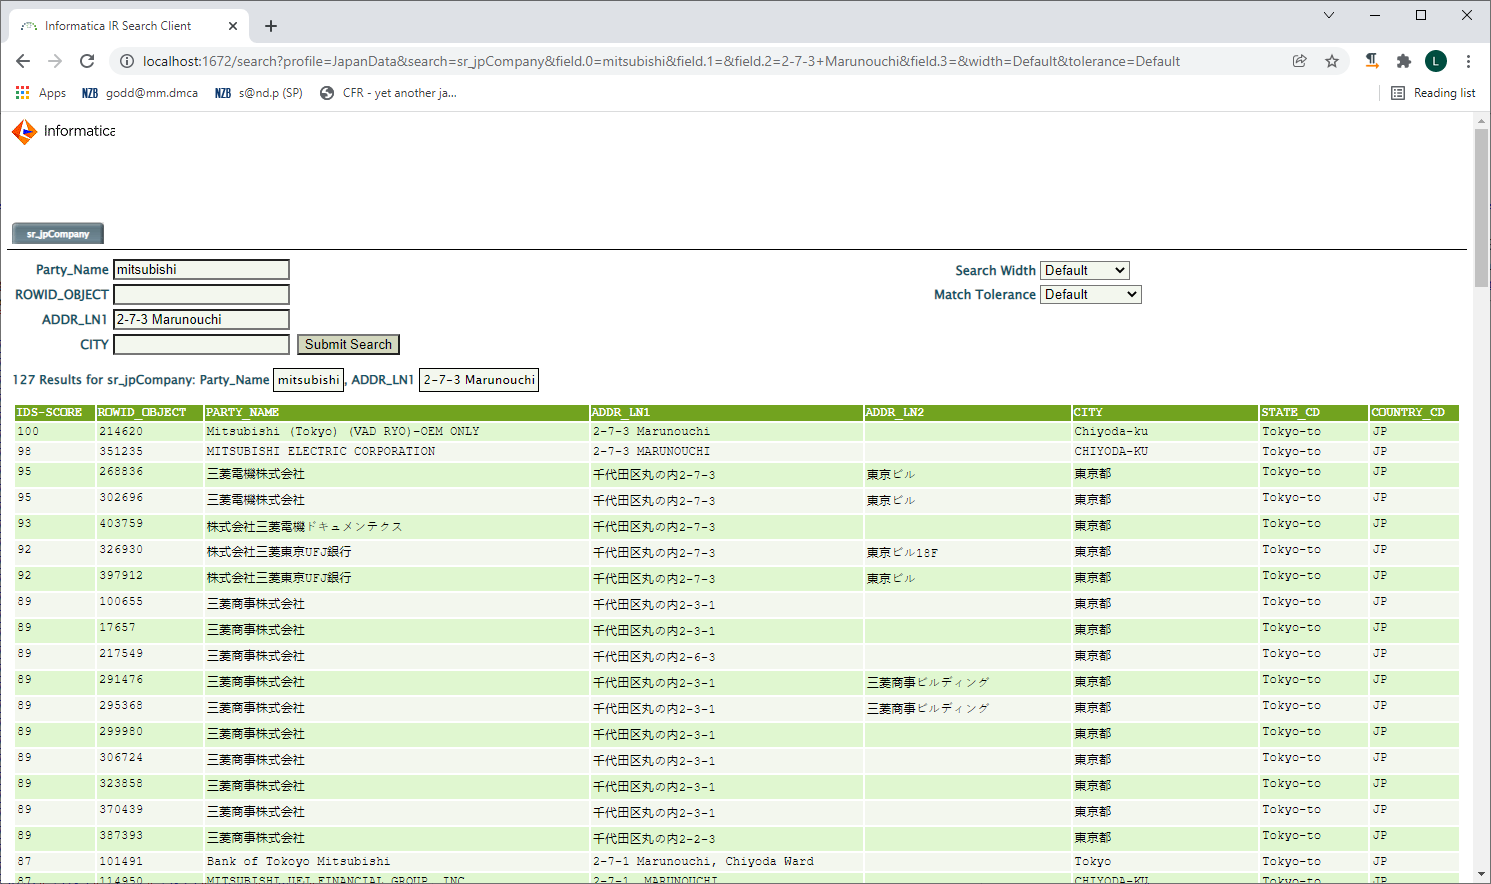Open a new browser tab
The width and height of the screenshot is (1491, 884).
271,26
